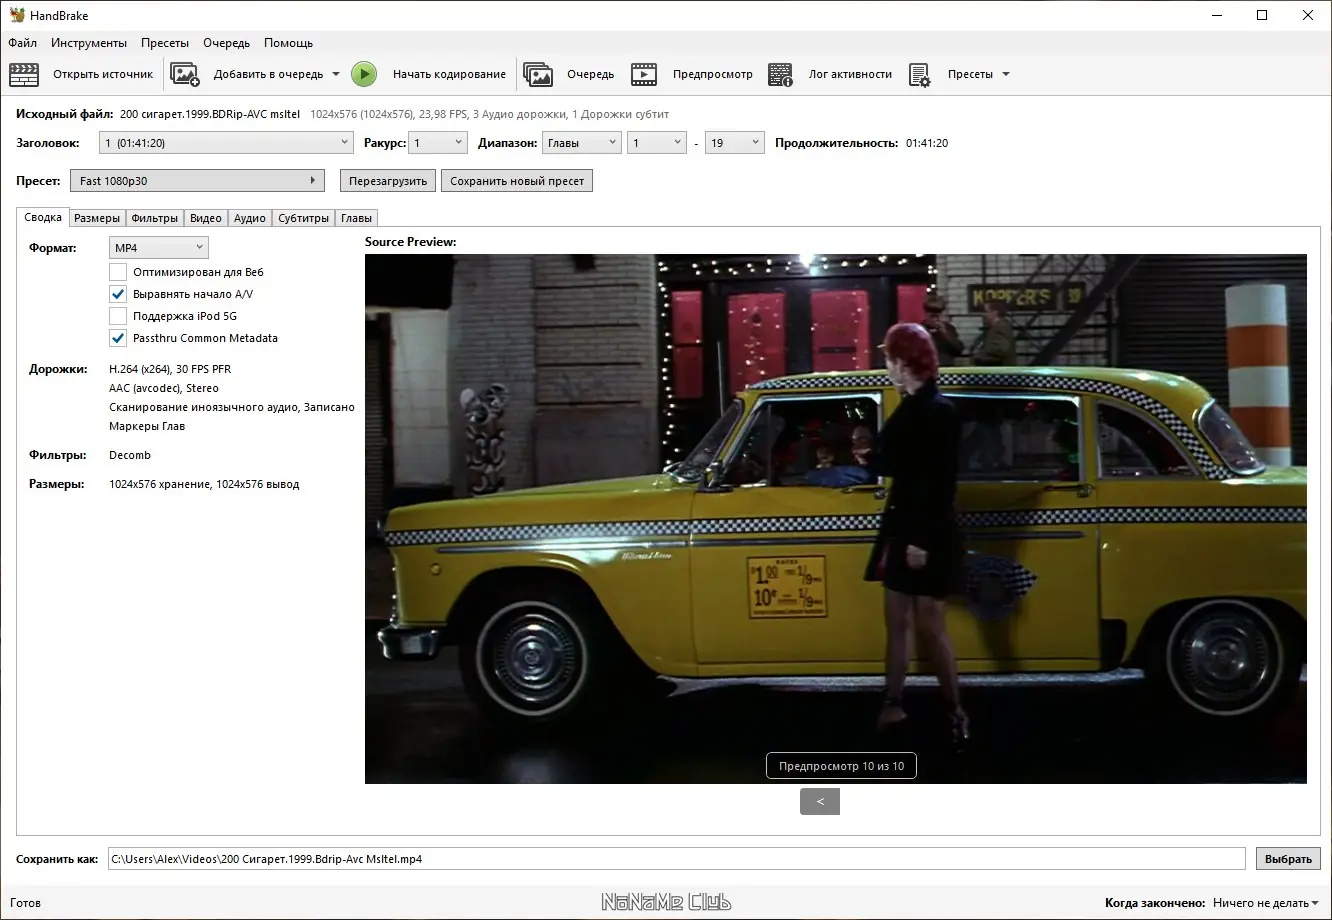Open the Activity Log icon
The width and height of the screenshot is (1332, 920).
click(780, 75)
